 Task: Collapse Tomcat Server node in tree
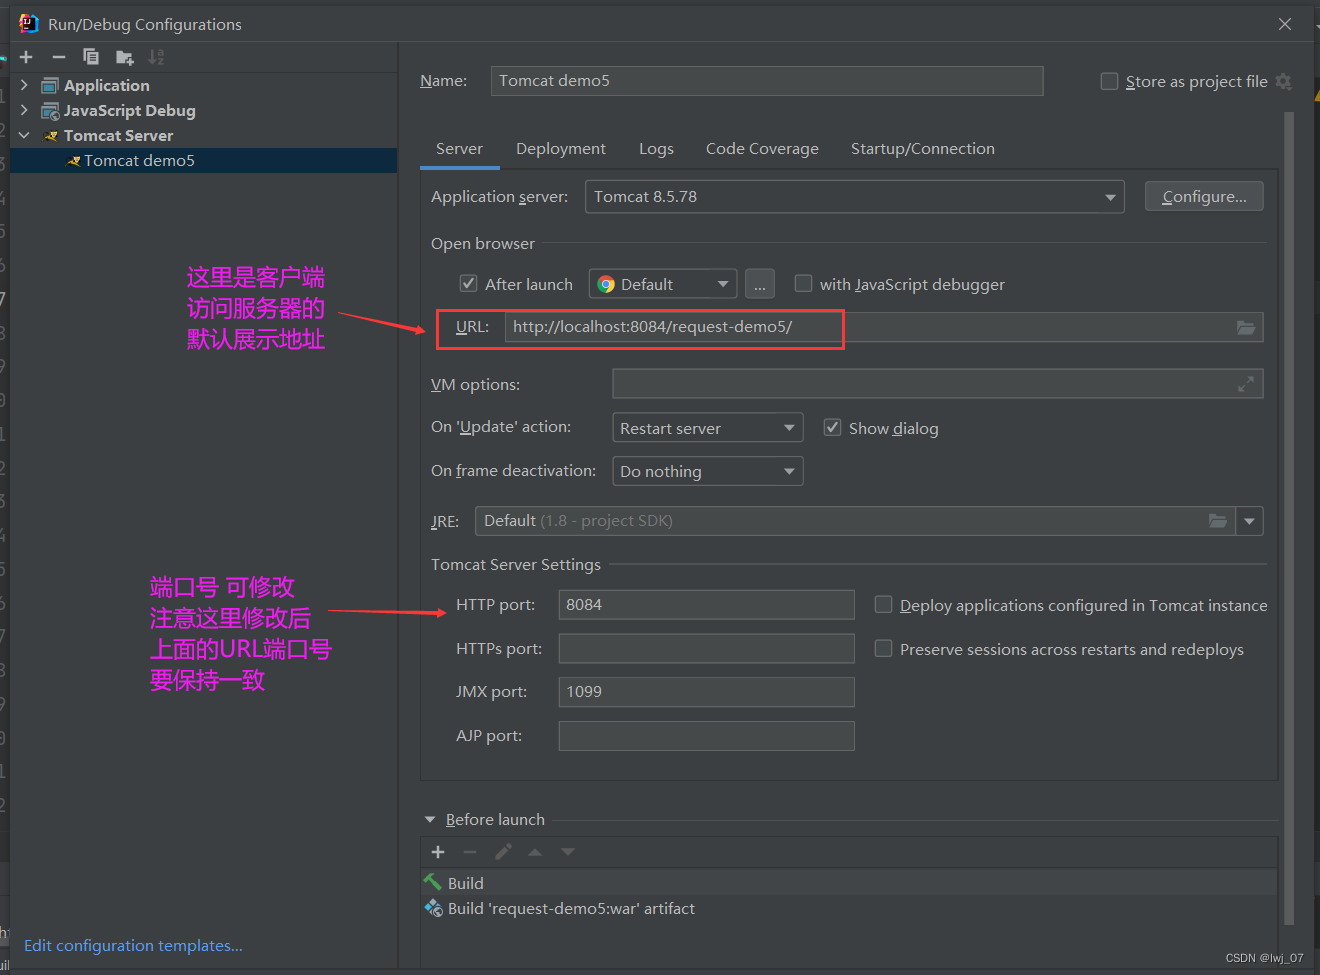[24, 135]
